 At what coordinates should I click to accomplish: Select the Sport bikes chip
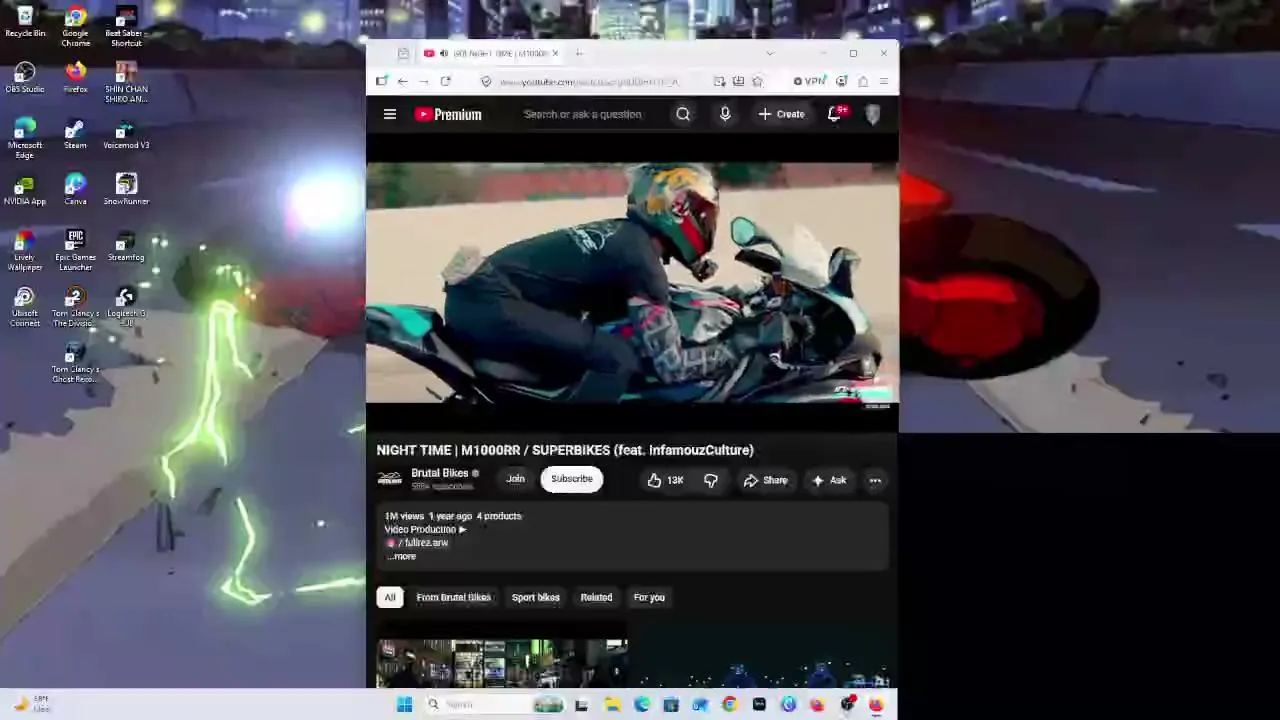click(x=536, y=598)
